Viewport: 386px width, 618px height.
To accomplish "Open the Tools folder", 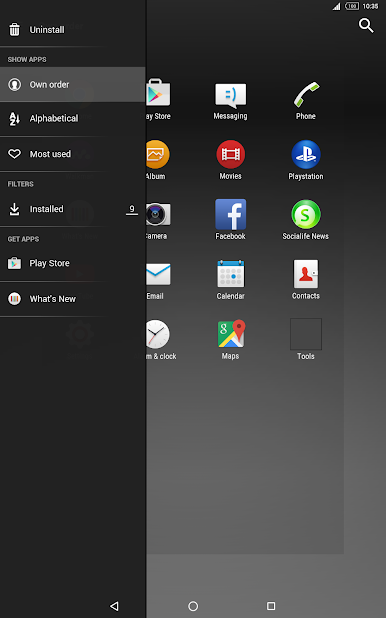I will click(306, 340).
